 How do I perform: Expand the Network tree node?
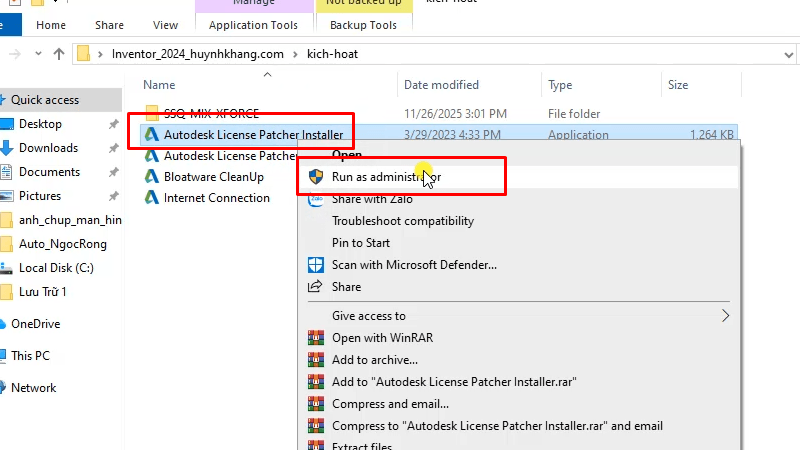(3, 388)
